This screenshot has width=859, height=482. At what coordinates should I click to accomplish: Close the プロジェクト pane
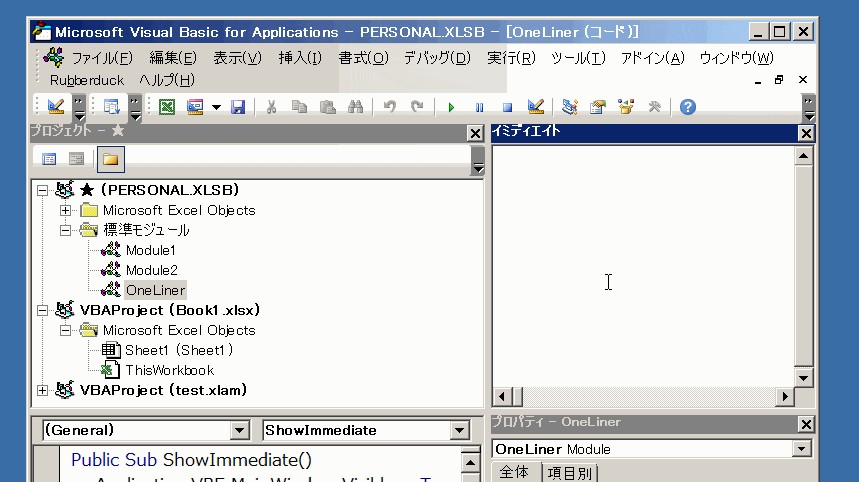476,133
